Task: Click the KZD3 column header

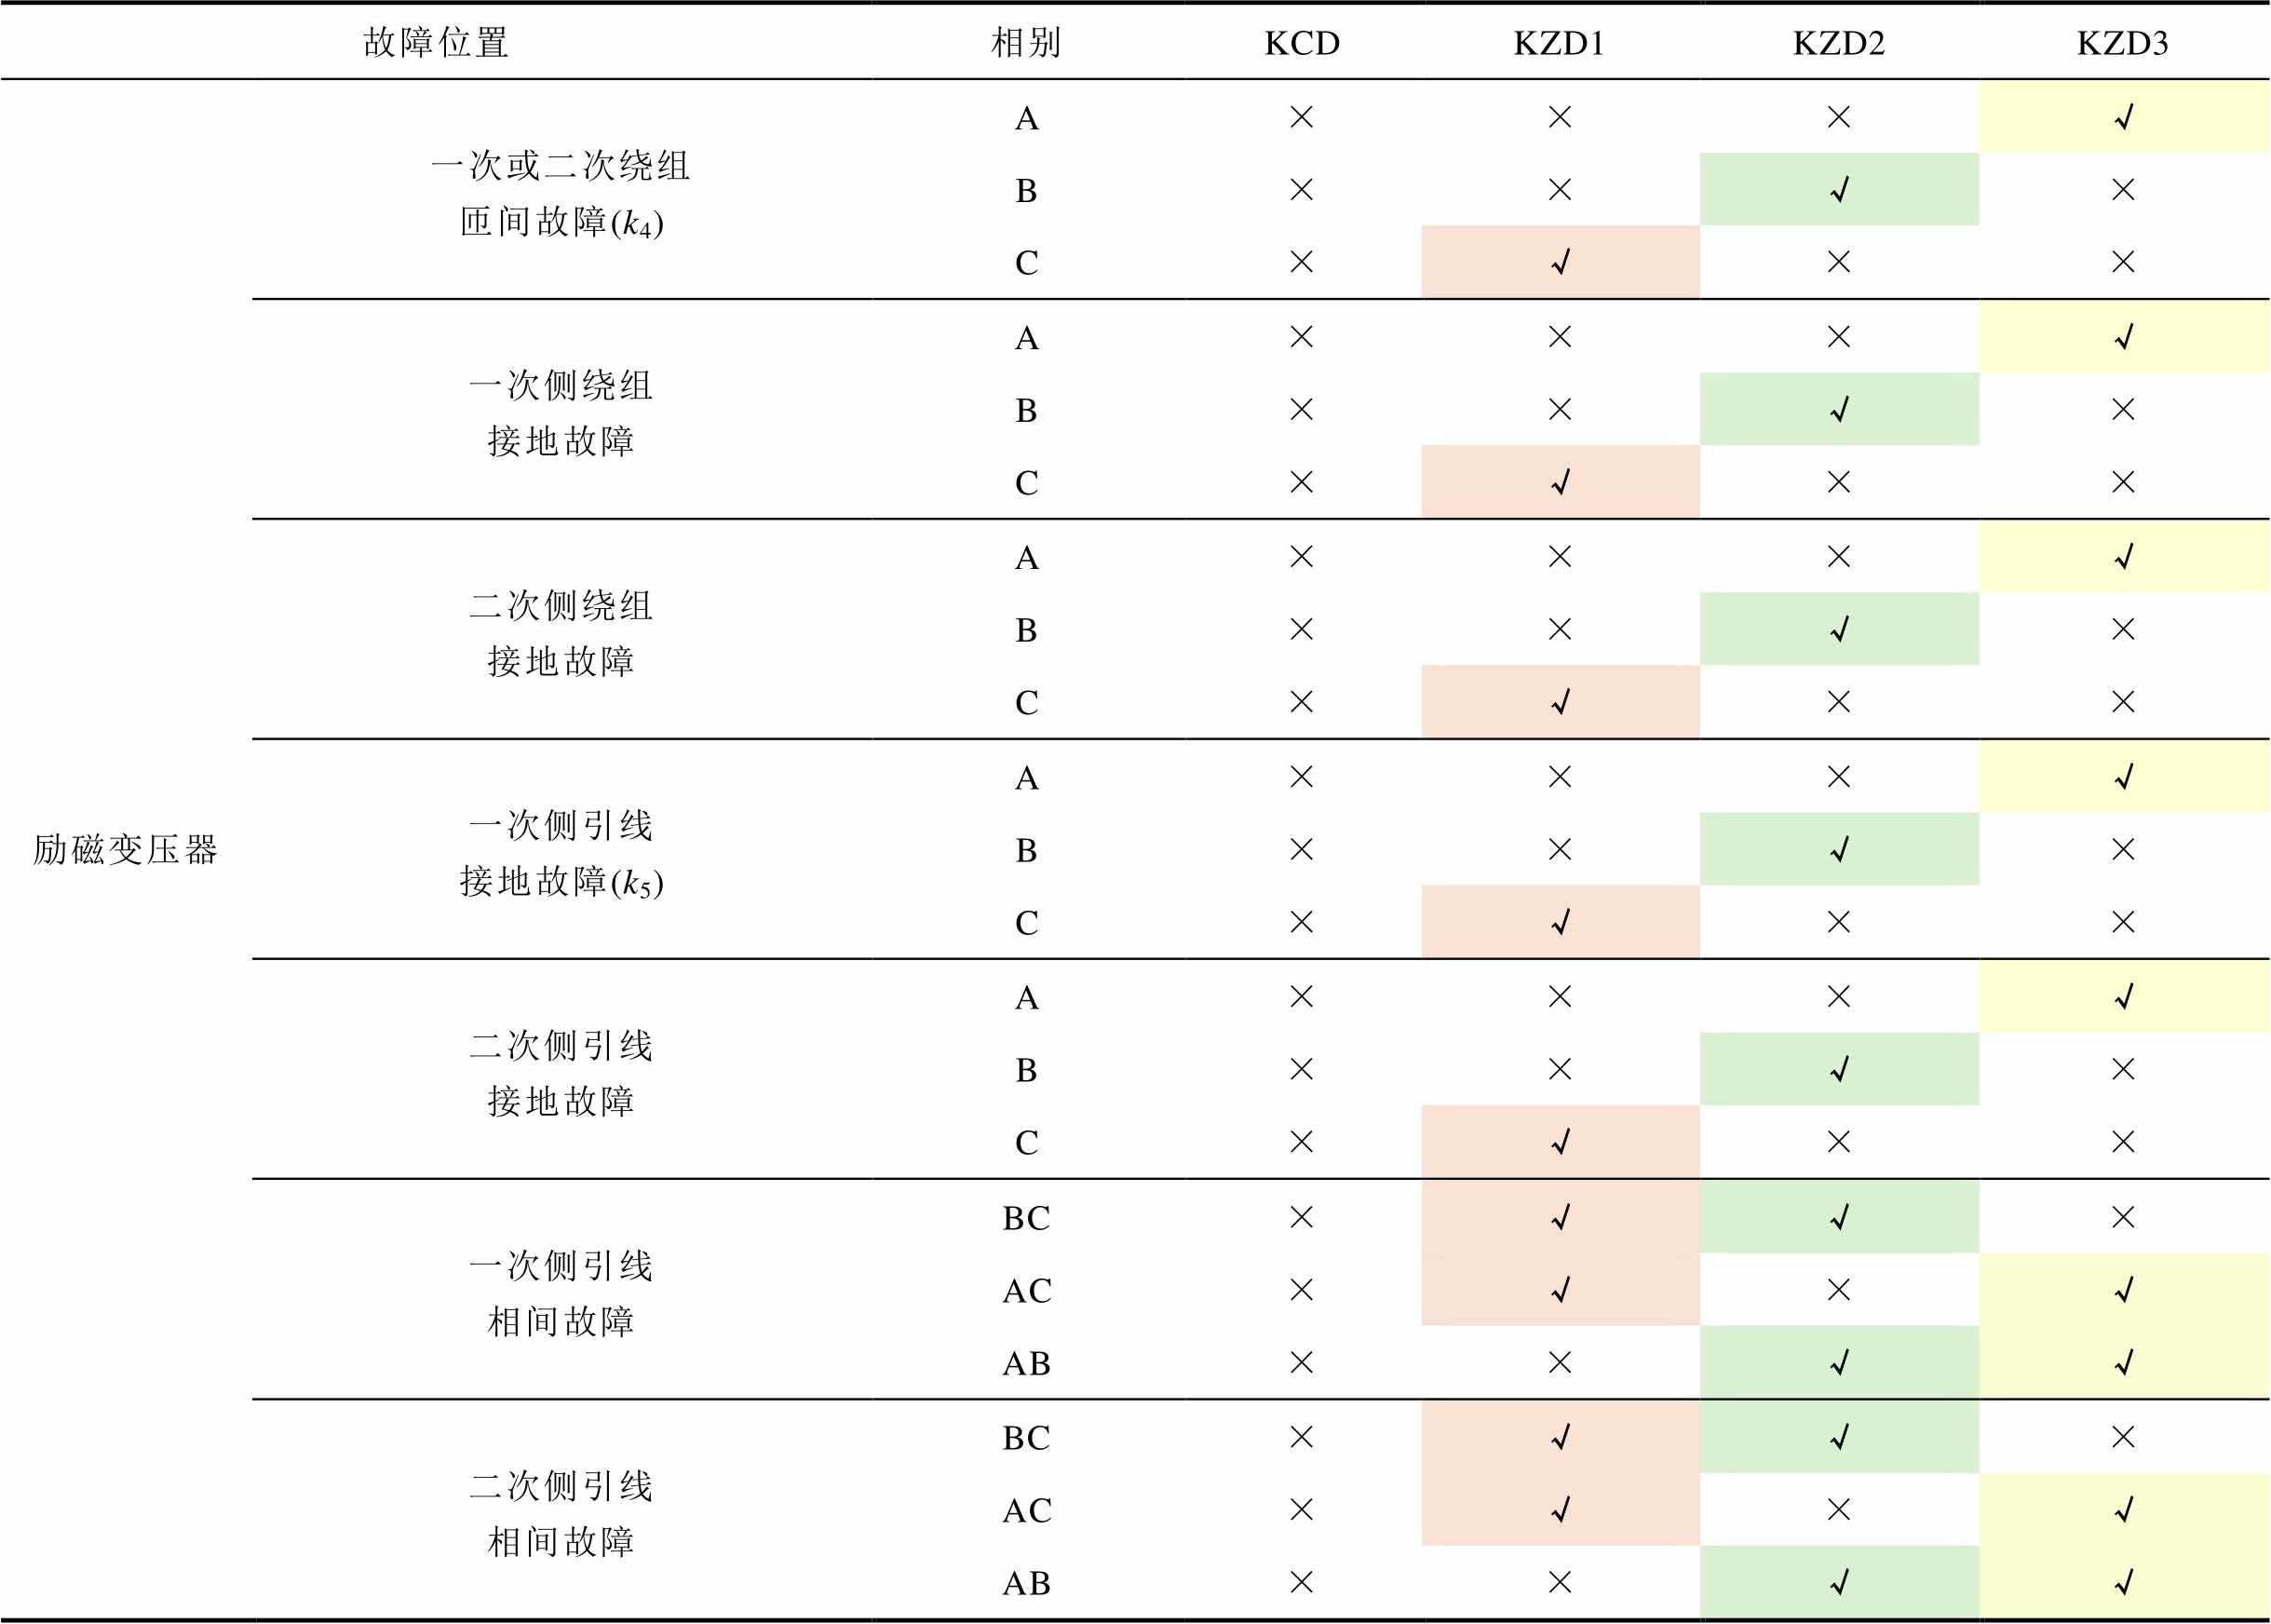Action: tap(2122, 43)
